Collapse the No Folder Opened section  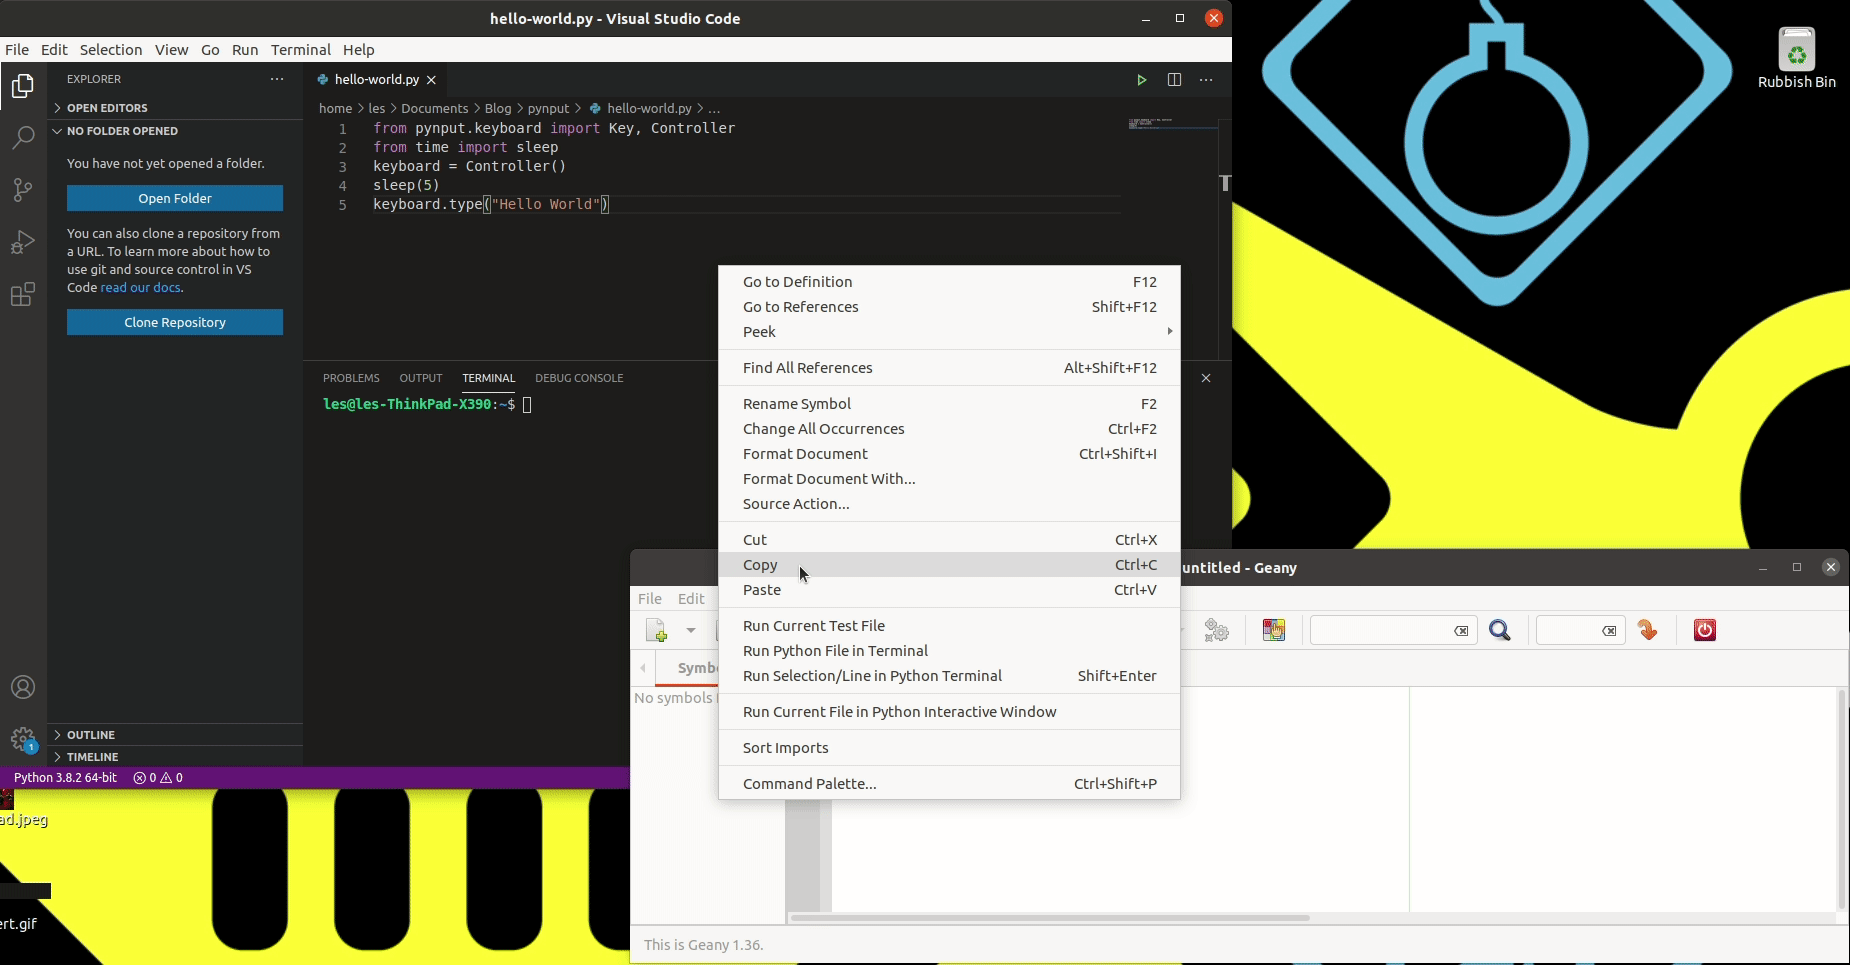click(x=122, y=131)
